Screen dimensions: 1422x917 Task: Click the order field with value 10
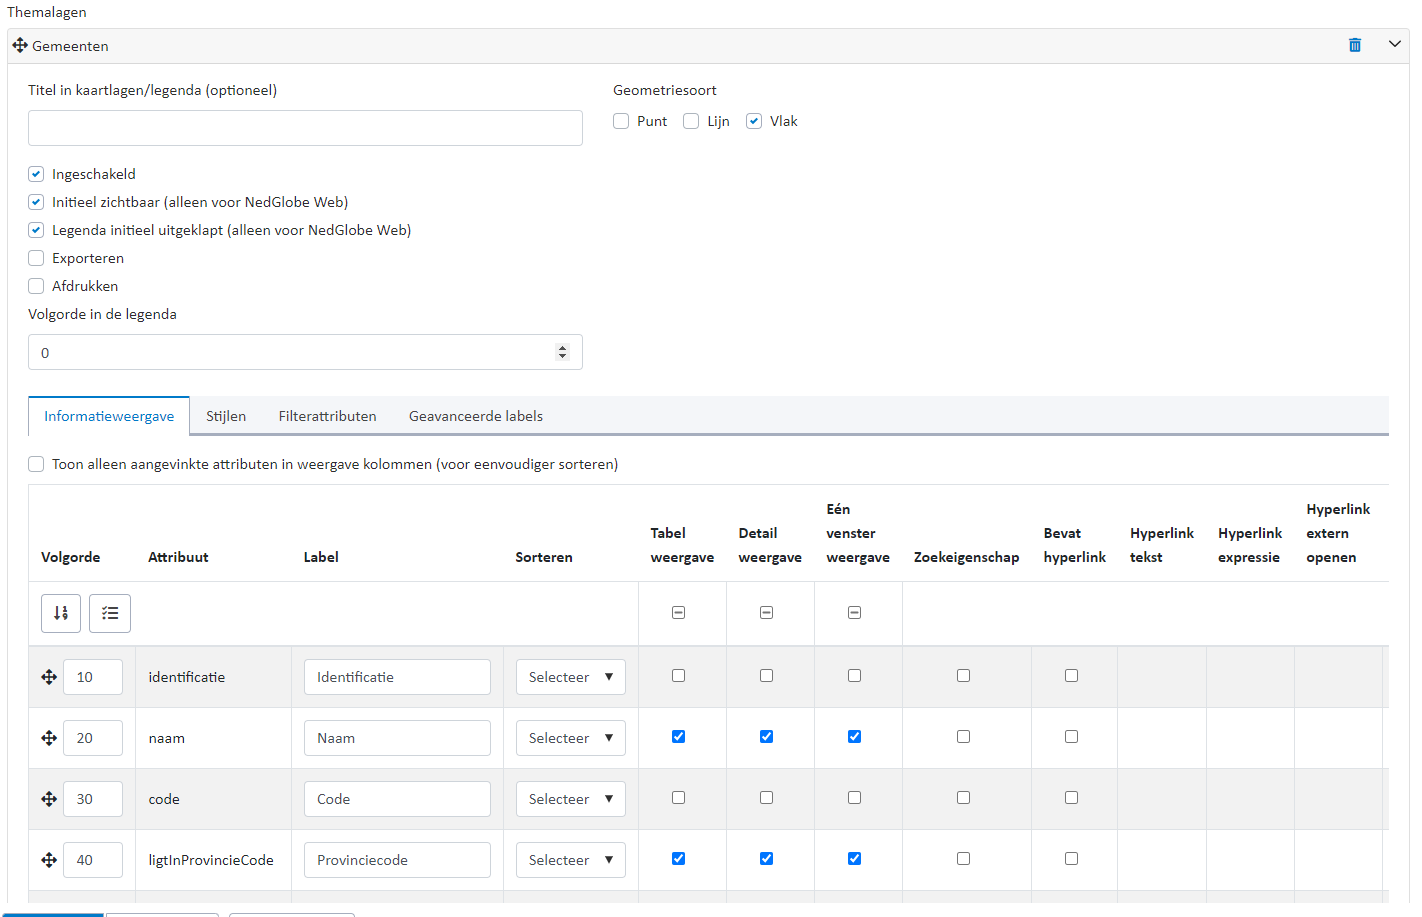(93, 677)
